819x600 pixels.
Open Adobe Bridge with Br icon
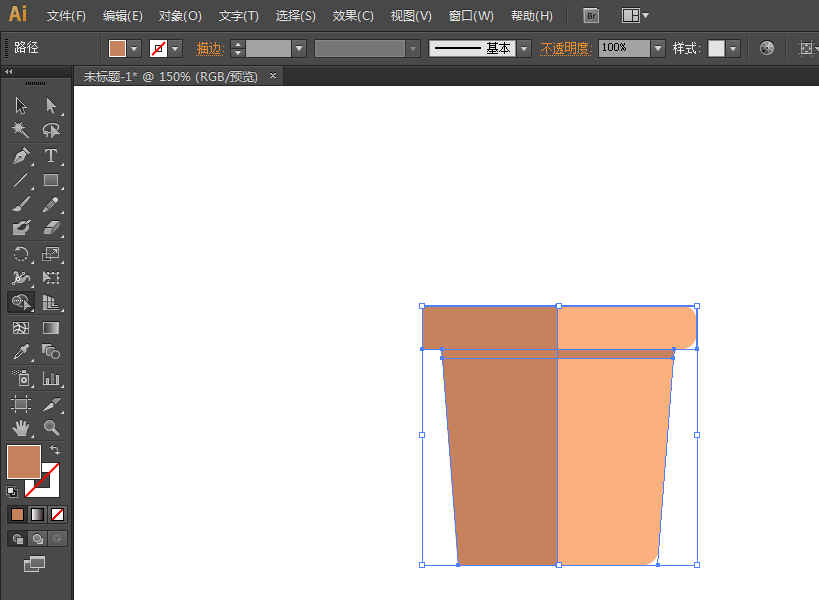click(x=591, y=16)
